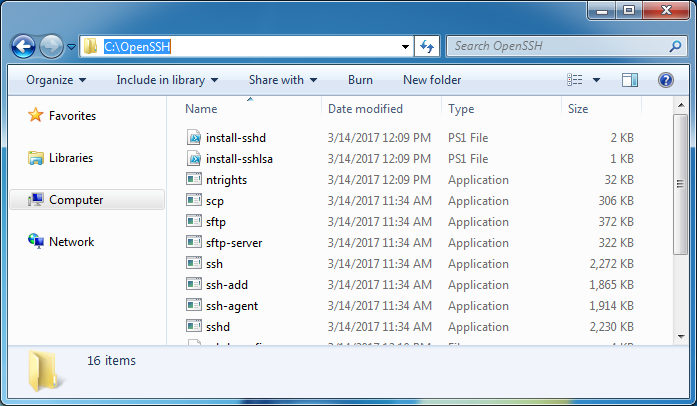Select Network in the navigation pane
697x406 pixels.
pos(61,241)
